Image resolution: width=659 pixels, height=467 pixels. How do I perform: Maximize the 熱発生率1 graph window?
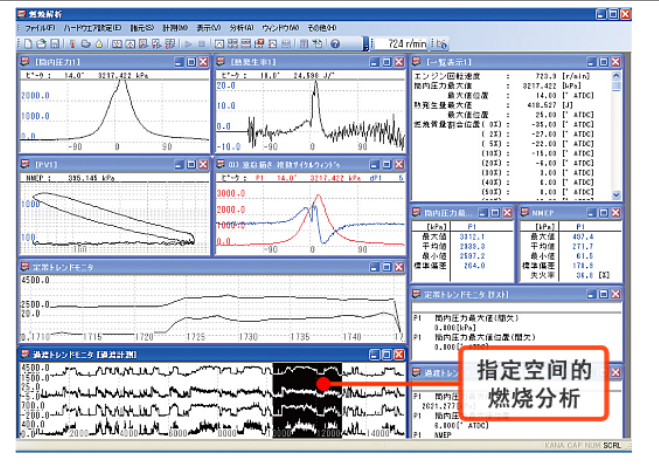pos(389,62)
